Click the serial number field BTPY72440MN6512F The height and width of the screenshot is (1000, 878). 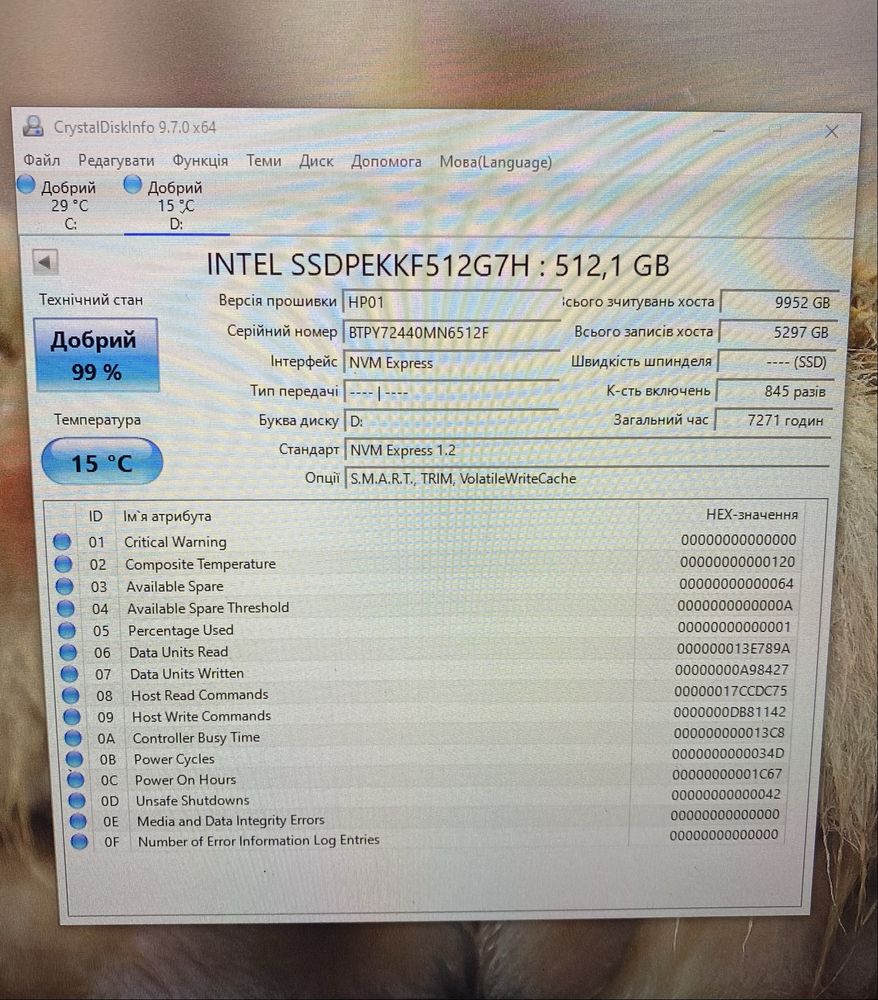point(451,332)
